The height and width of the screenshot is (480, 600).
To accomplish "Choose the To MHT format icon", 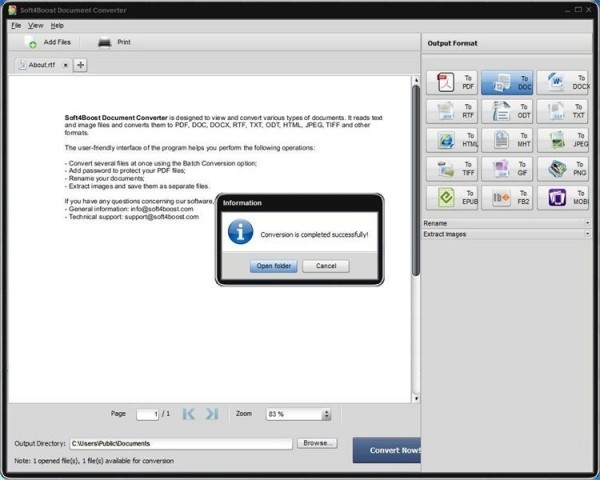I will tap(508, 140).
